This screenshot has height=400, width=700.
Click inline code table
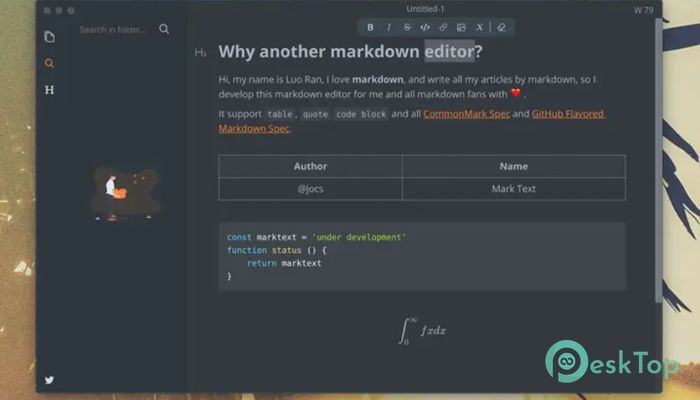(x=280, y=114)
